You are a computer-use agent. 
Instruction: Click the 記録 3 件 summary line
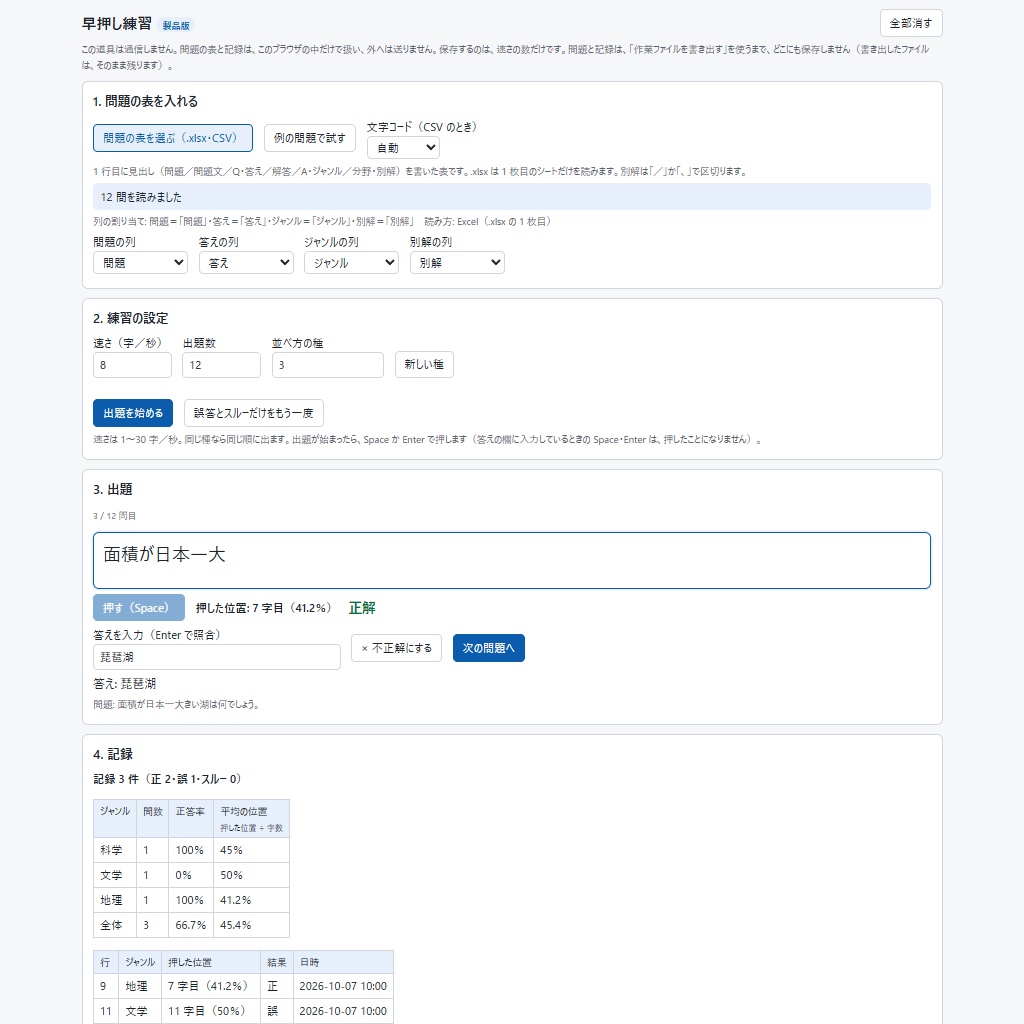point(167,779)
